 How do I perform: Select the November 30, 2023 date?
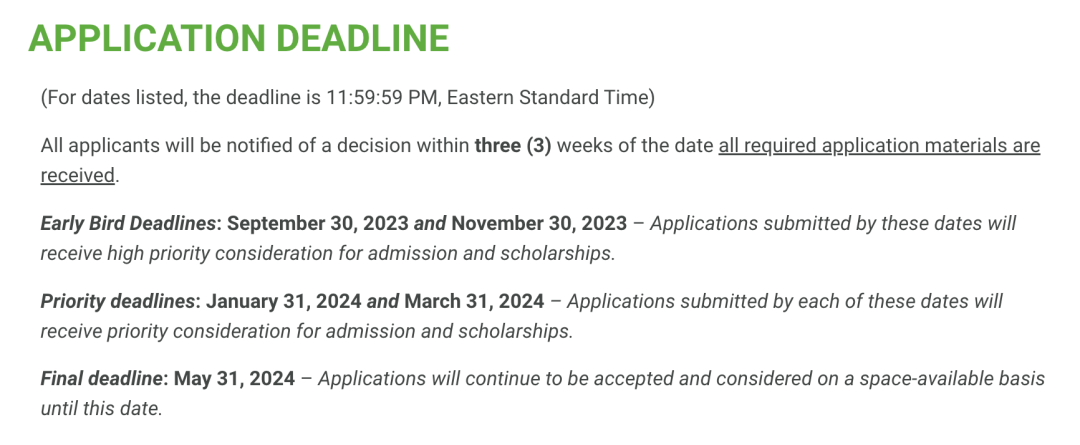tap(539, 224)
